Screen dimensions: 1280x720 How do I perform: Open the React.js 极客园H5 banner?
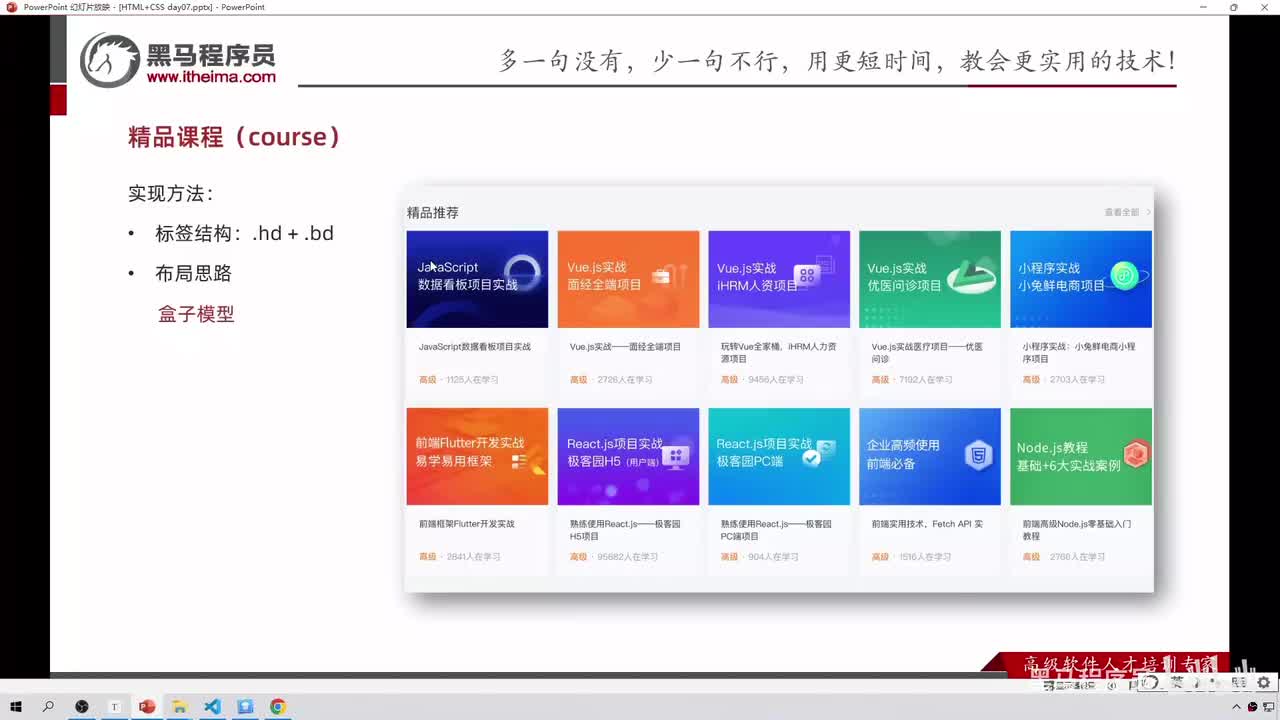coord(628,456)
